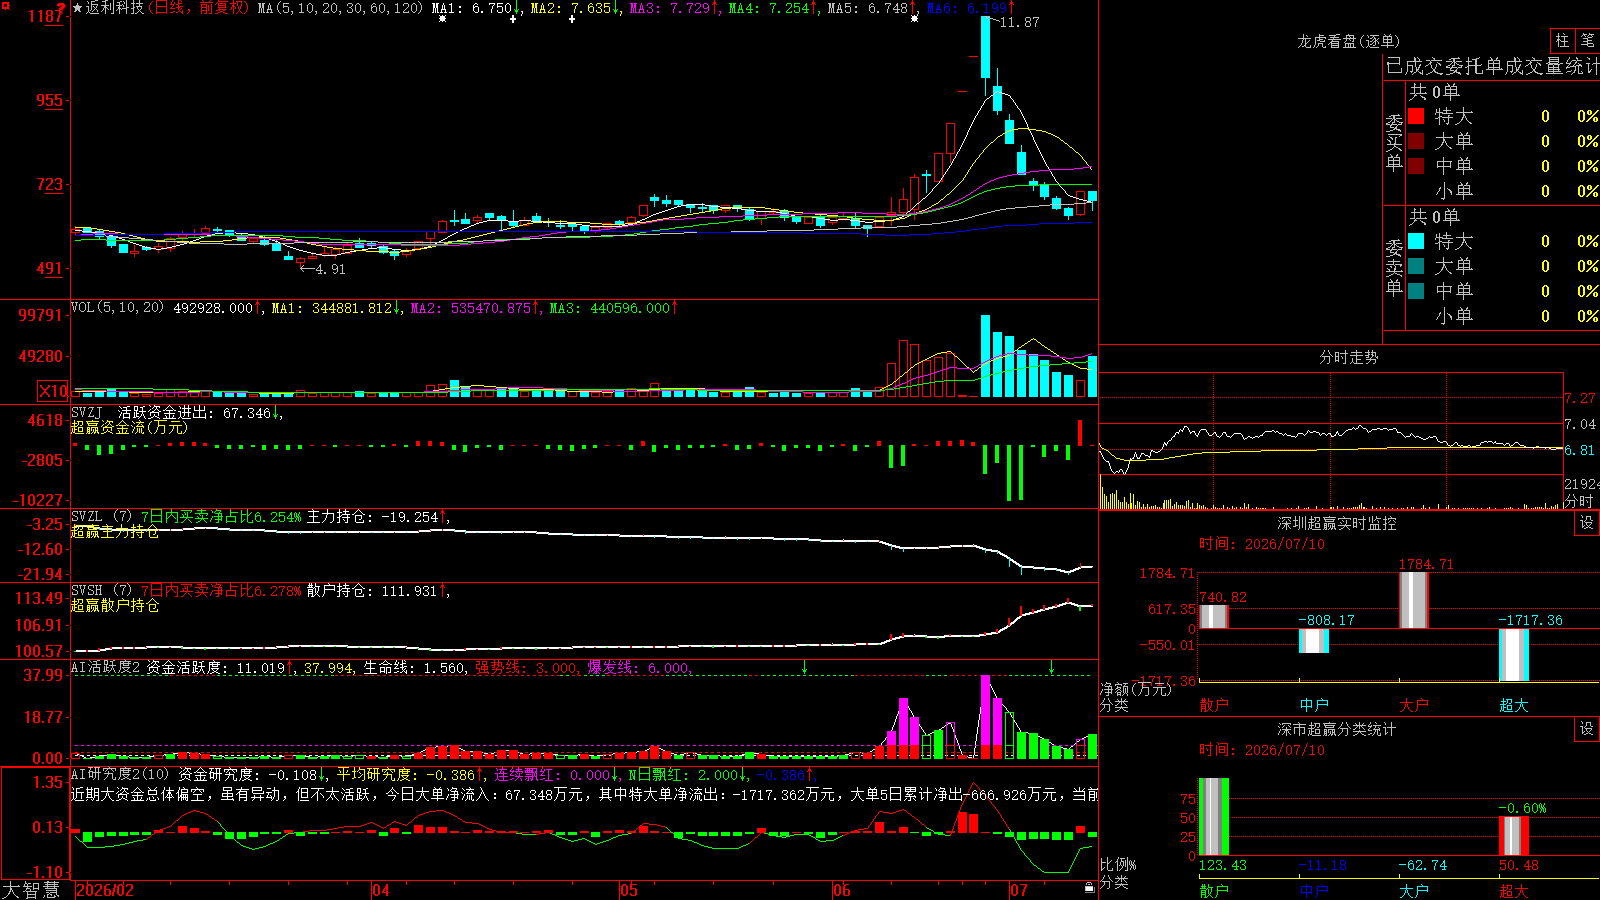Click the 强势线: 3.000 label

click(x=527, y=668)
